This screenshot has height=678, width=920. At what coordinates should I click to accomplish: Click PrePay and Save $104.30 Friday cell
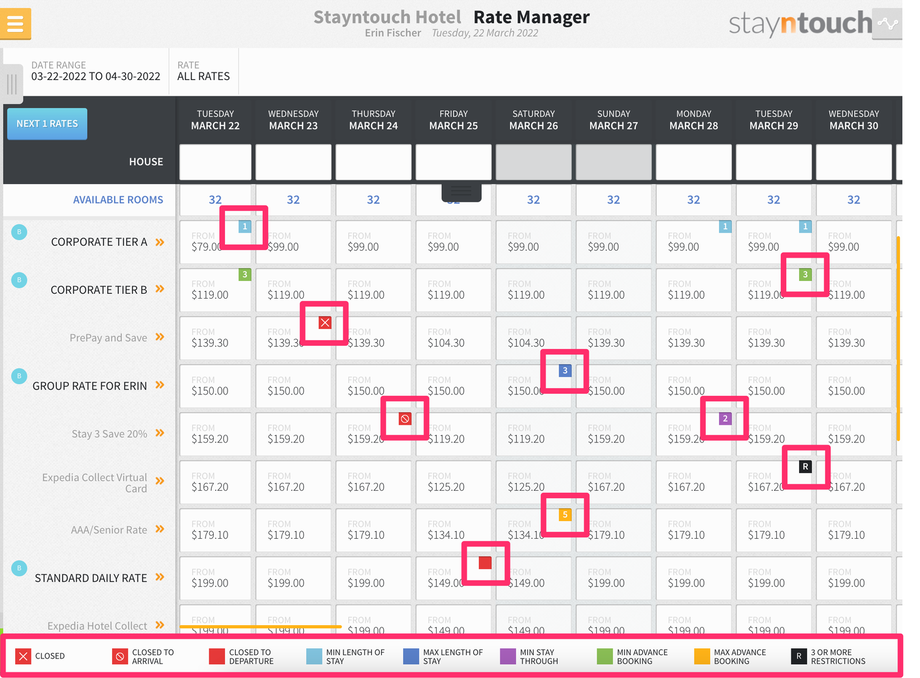[454, 338]
